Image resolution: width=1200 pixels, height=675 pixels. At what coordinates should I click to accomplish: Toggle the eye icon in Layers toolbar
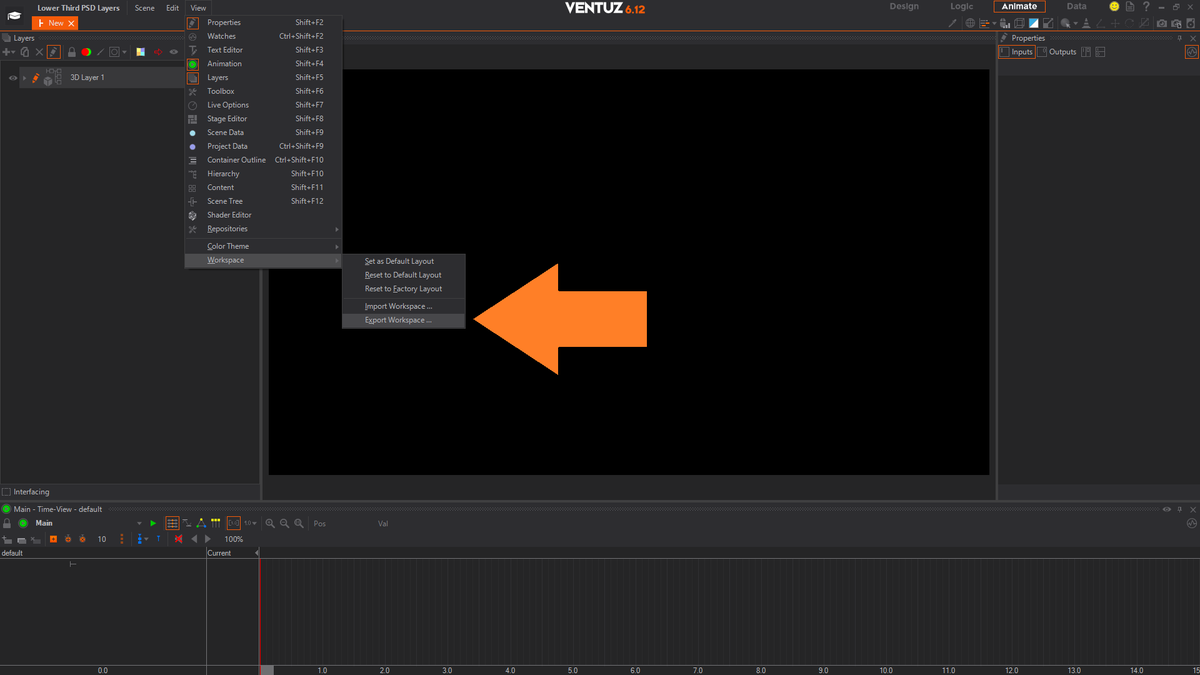174,52
